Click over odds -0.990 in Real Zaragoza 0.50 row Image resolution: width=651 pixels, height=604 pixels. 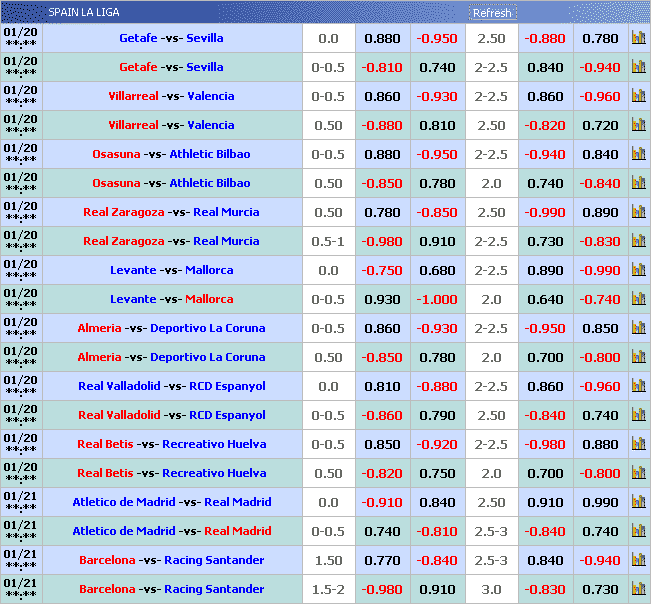546,212
